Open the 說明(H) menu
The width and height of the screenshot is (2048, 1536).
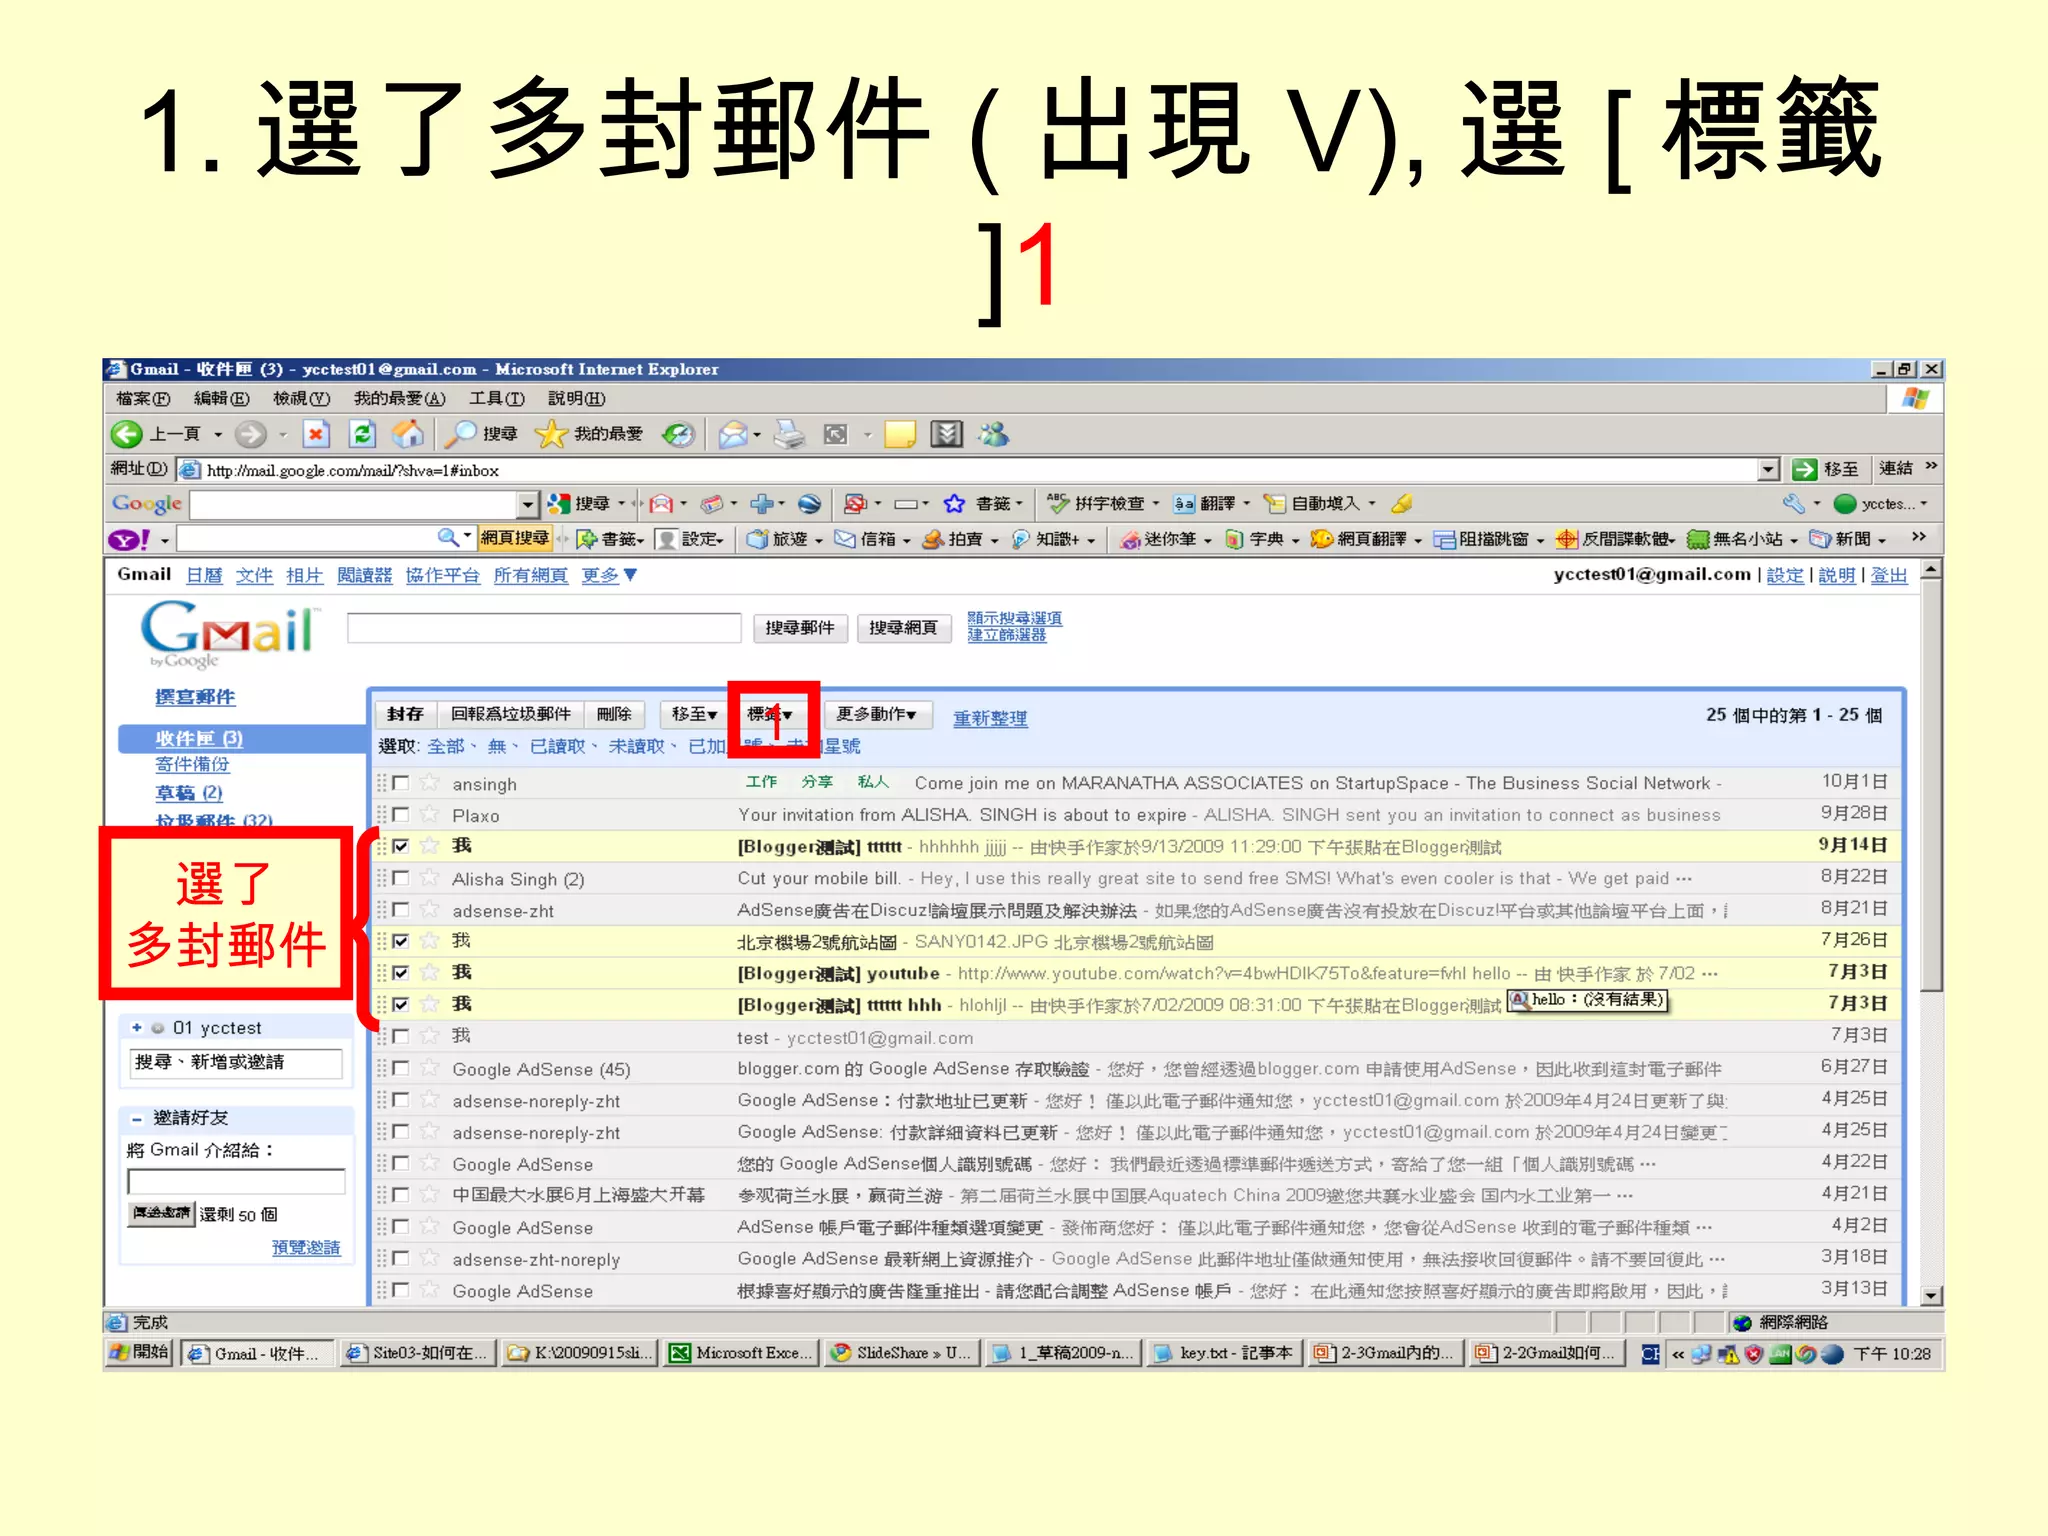(577, 399)
